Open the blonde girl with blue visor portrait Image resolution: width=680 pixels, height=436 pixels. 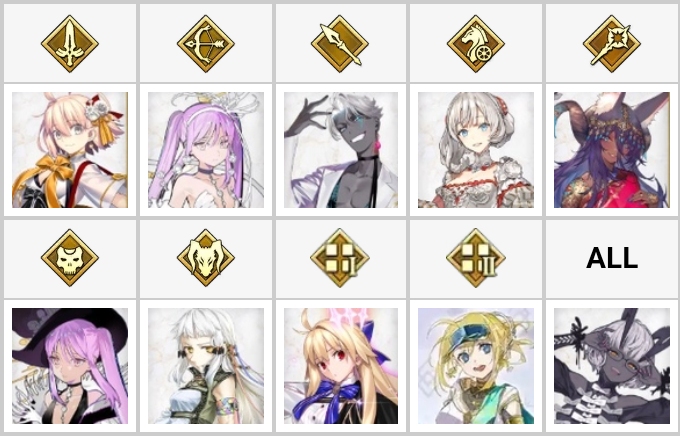click(476, 366)
